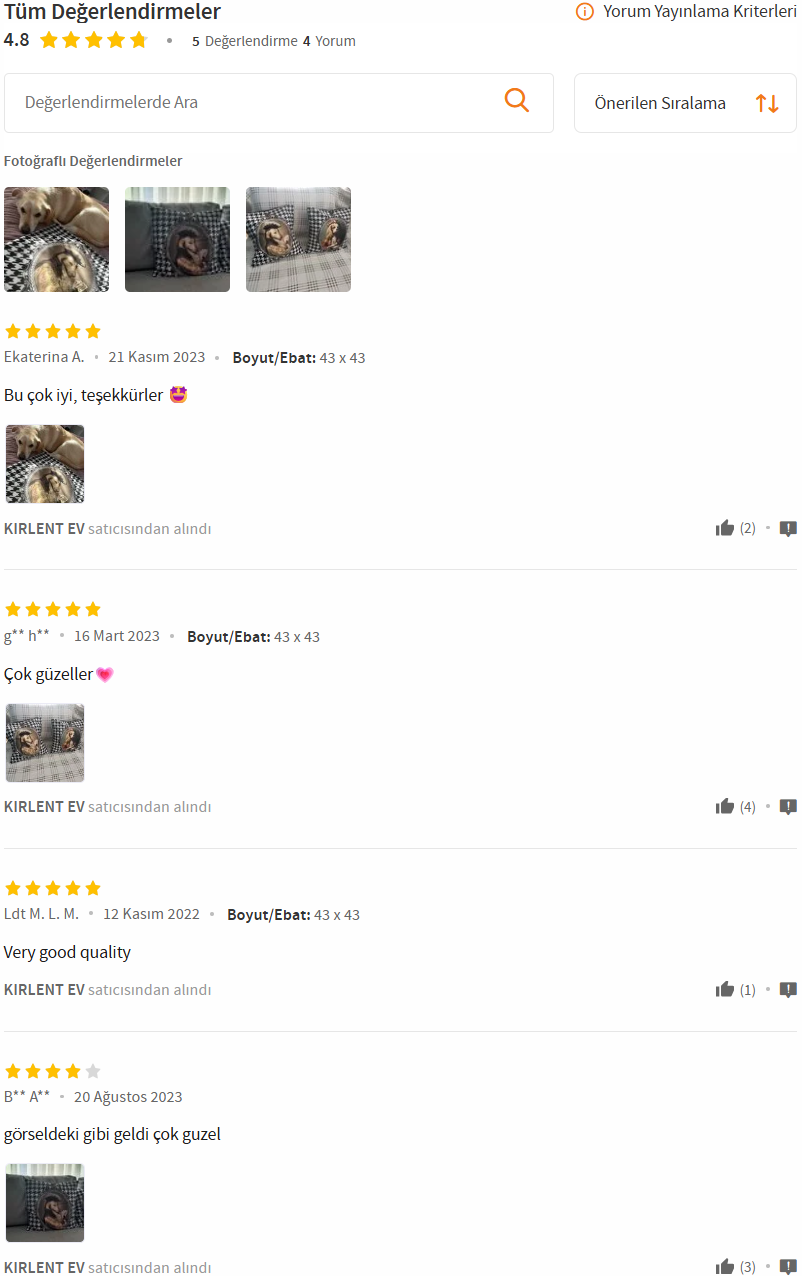Click the orange search magnifier icon

pyautogui.click(x=517, y=100)
